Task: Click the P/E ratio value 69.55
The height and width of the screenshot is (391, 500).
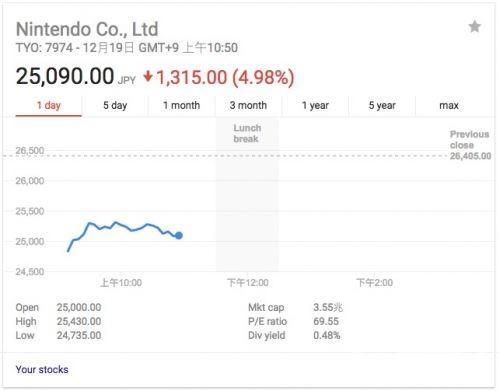Action: 326,321
